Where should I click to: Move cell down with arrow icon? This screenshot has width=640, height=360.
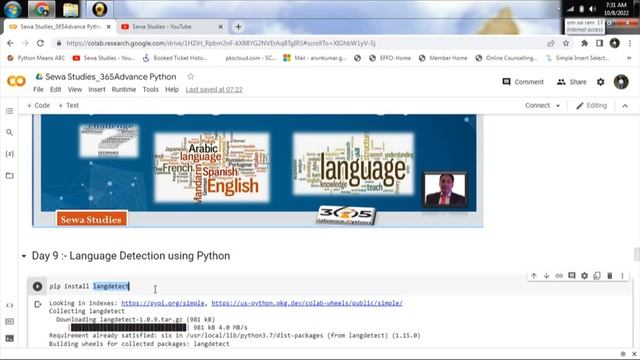pos(547,276)
